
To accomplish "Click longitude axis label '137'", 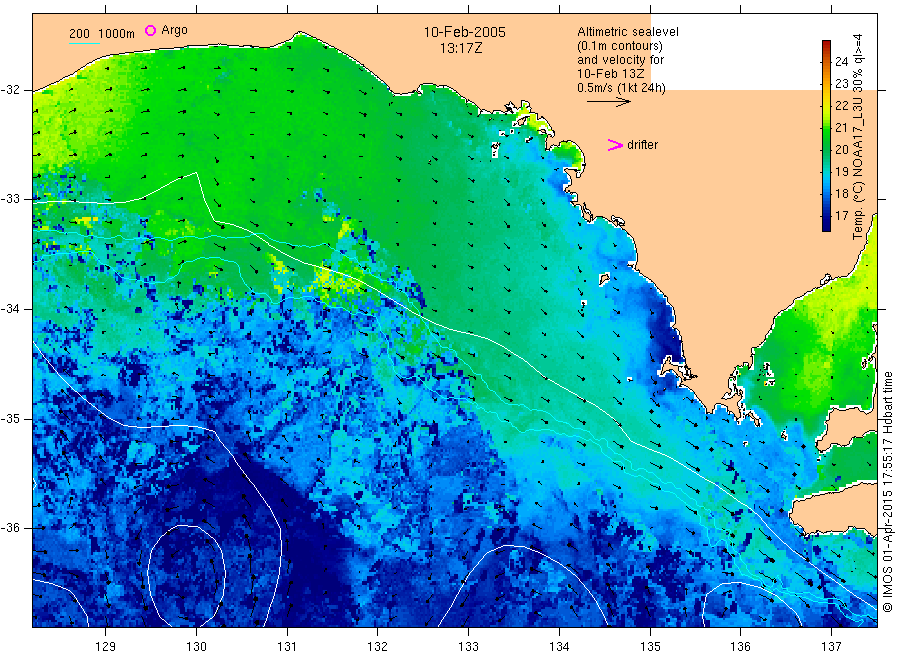I will [831, 647].
